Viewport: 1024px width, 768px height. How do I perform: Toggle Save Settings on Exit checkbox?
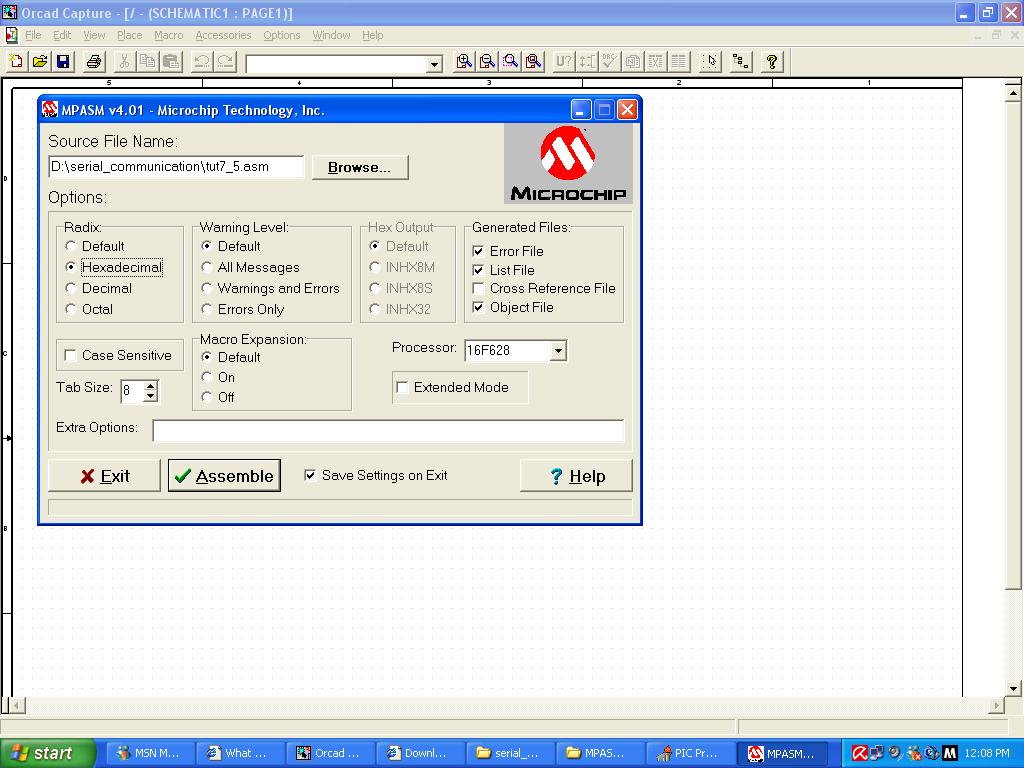(310, 475)
